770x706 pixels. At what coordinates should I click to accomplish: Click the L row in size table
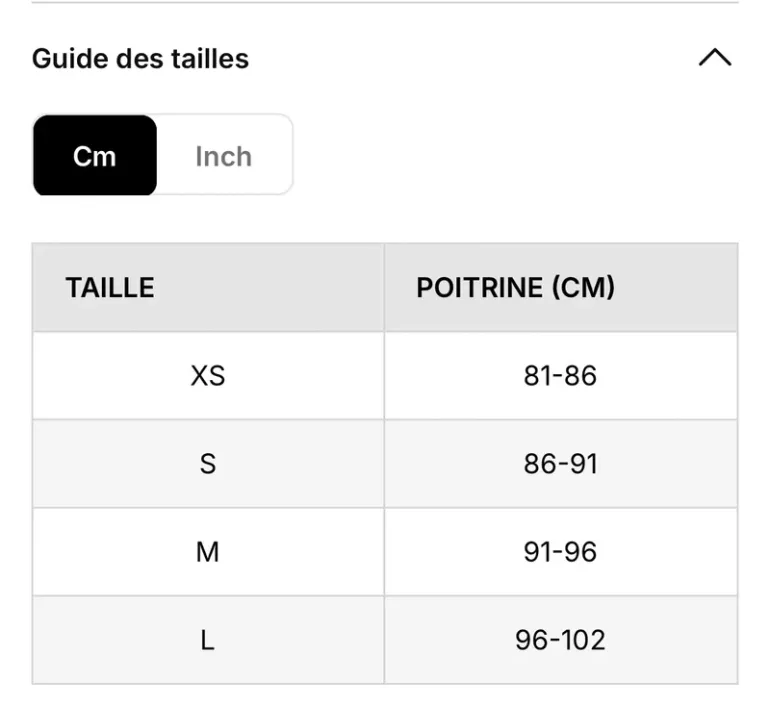click(385, 640)
